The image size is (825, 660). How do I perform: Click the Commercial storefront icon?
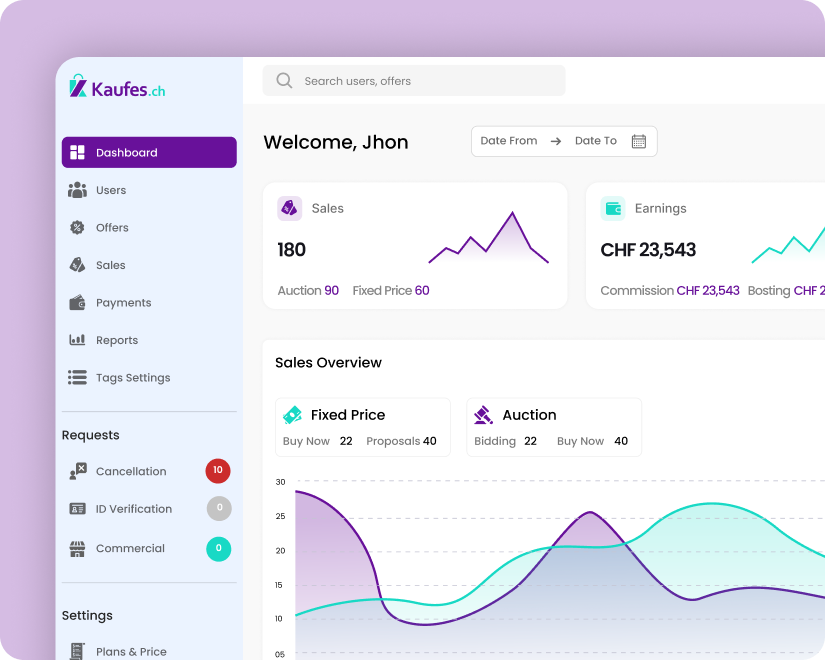pos(77,548)
